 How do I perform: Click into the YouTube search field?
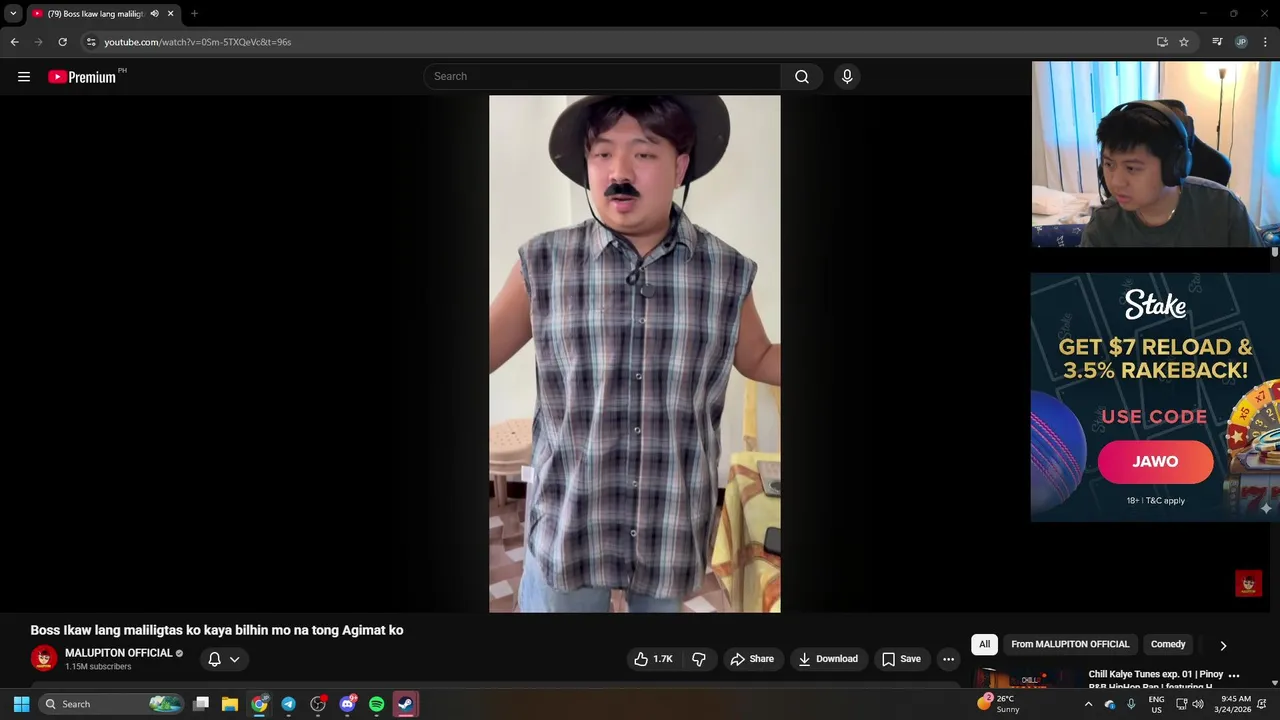point(603,77)
